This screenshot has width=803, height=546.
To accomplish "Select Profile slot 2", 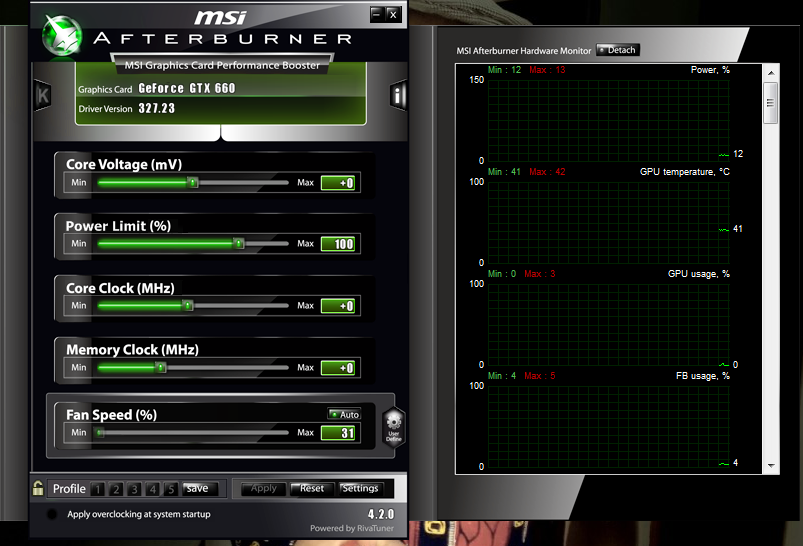I will (116, 489).
